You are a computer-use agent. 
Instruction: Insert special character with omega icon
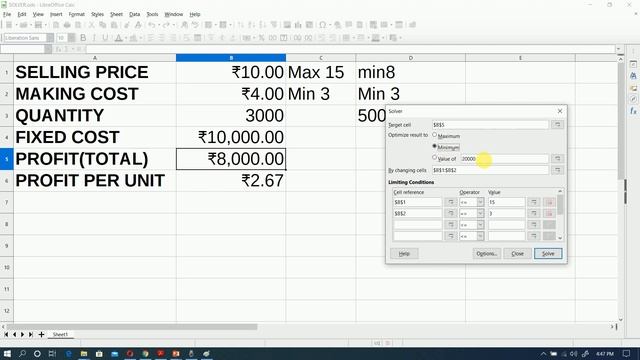322,25
